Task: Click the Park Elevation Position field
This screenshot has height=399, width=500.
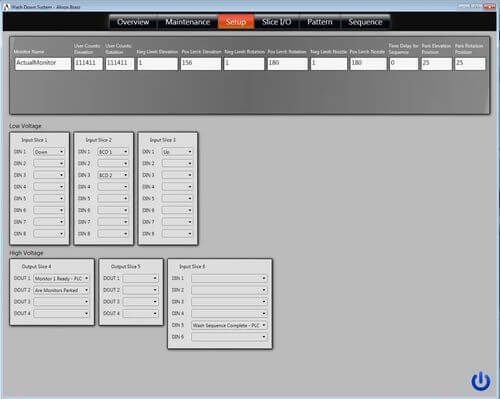Action: pyautogui.click(x=436, y=64)
